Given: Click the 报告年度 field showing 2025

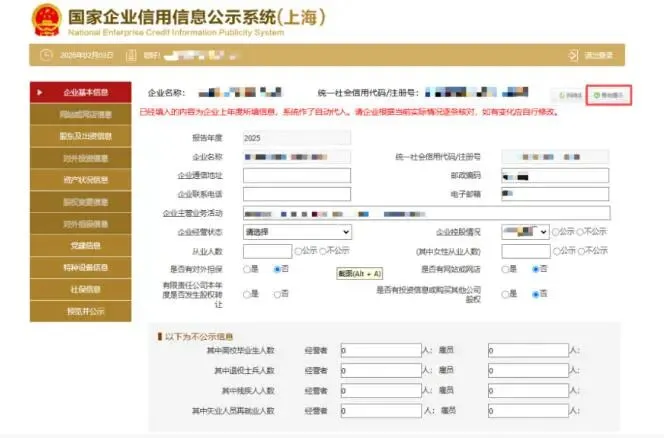Looking at the screenshot, I should click(297, 138).
